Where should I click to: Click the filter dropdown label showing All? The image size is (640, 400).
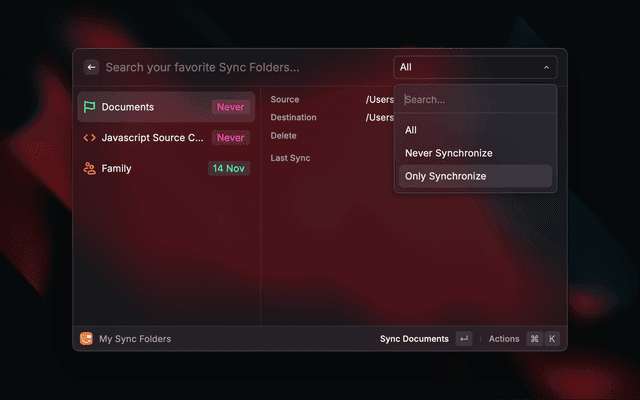406,68
